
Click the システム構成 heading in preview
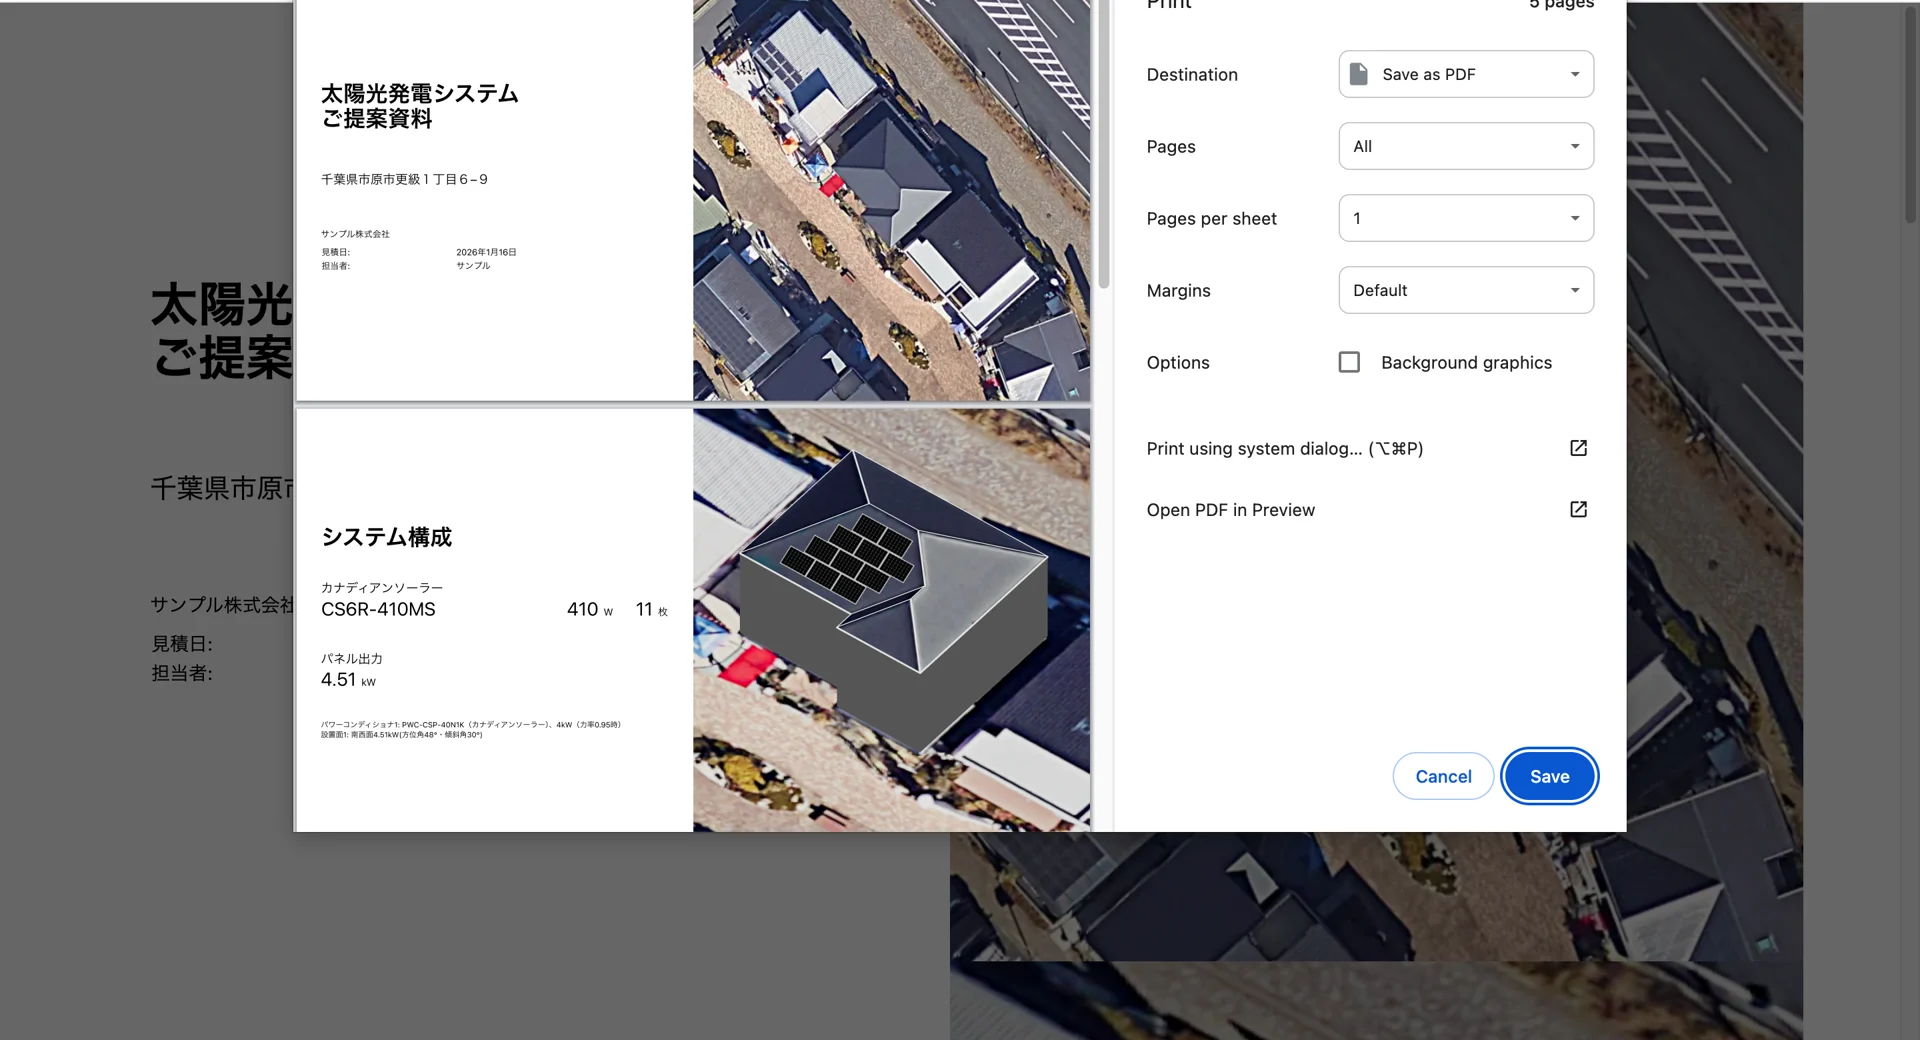pyautogui.click(x=386, y=537)
